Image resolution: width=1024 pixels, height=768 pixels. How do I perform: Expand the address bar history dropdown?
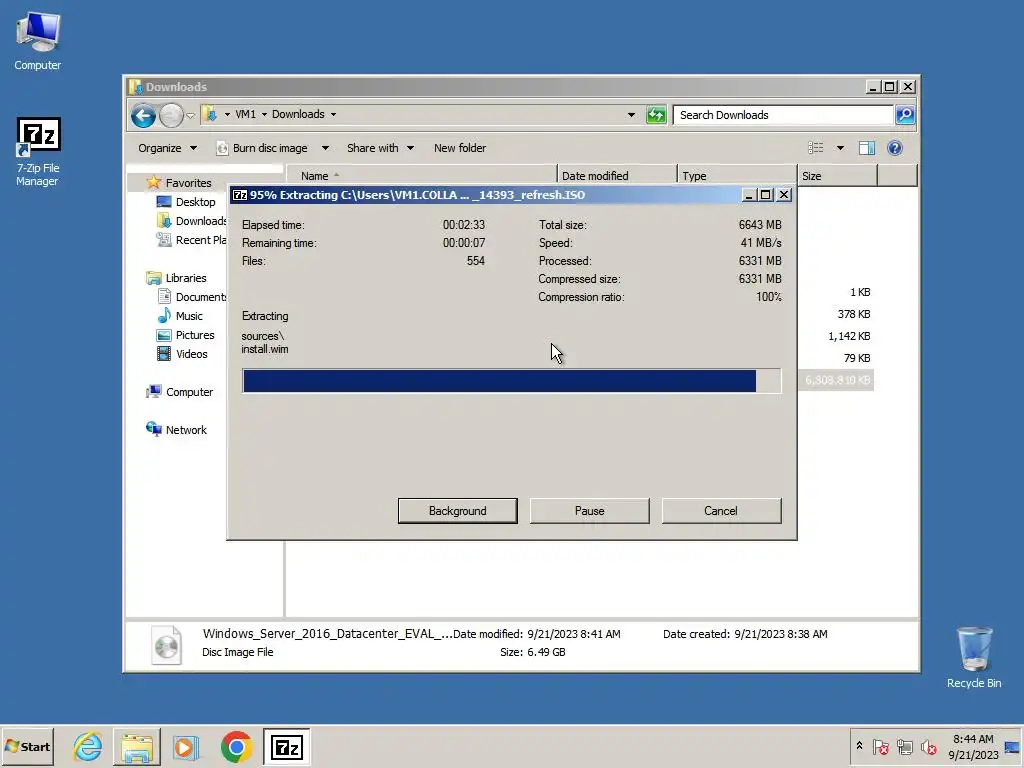tap(631, 115)
